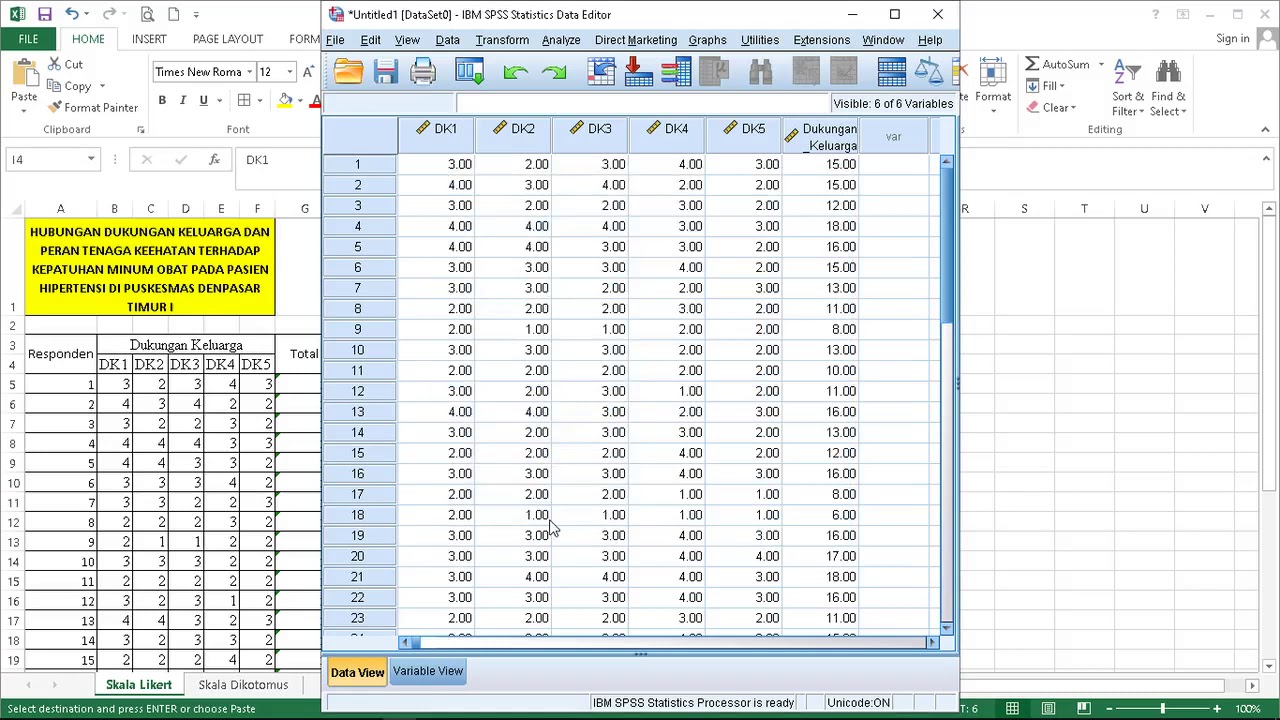This screenshot has width=1280, height=720.
Task: Click the Paste button in Excel
Action: click(x=24, y=82)
